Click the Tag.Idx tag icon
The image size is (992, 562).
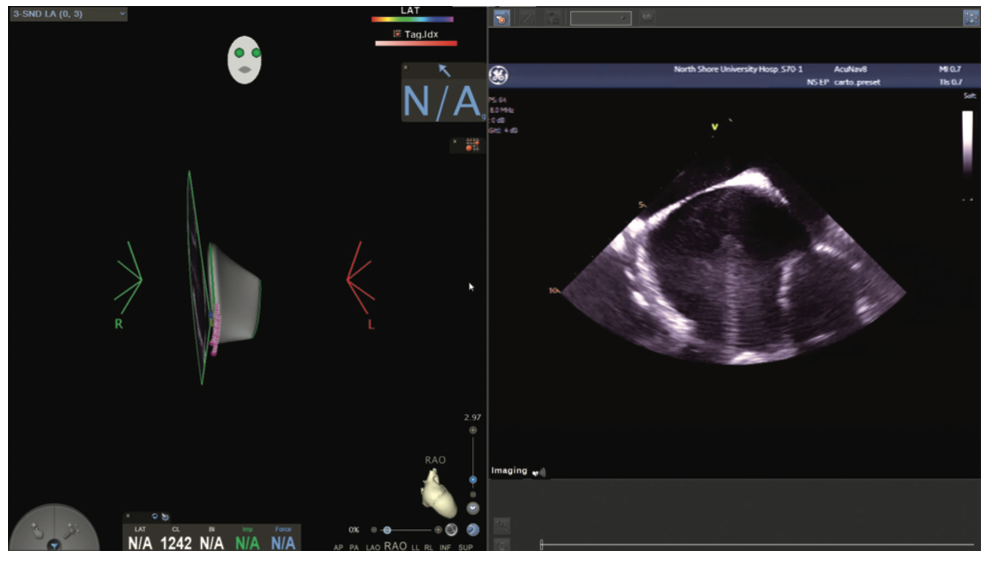pyautogui.click(x=397, y=34)
